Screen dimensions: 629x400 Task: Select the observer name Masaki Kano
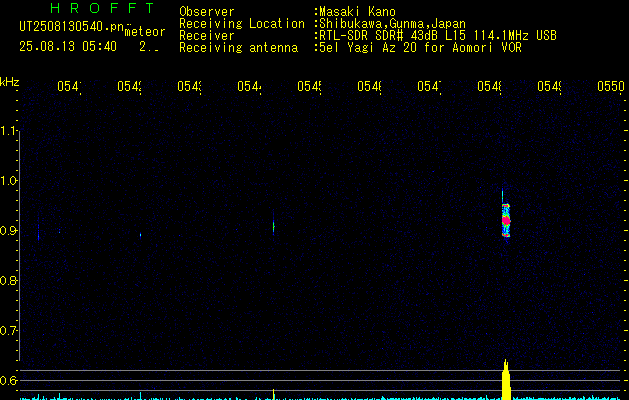point(357,12)
